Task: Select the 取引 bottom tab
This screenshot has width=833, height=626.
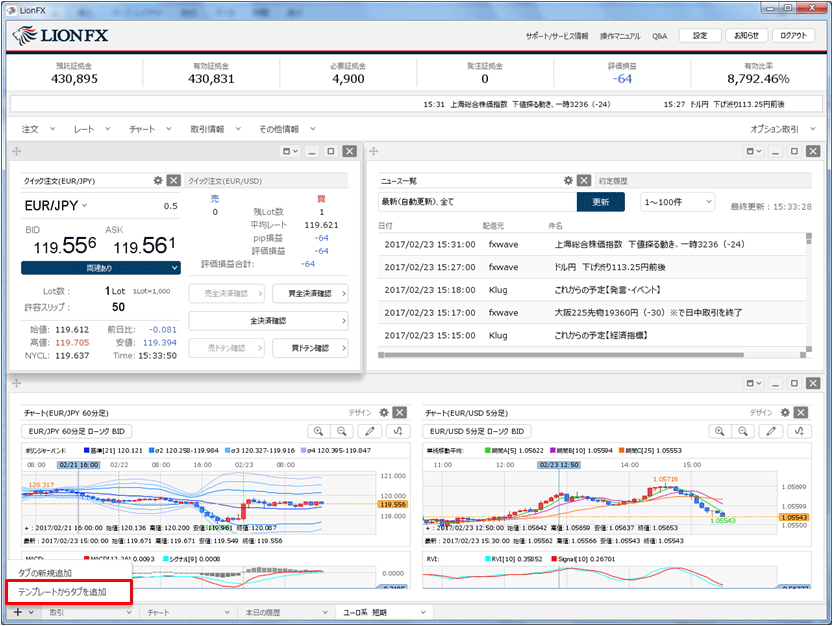Action: [x=57, y=613]
